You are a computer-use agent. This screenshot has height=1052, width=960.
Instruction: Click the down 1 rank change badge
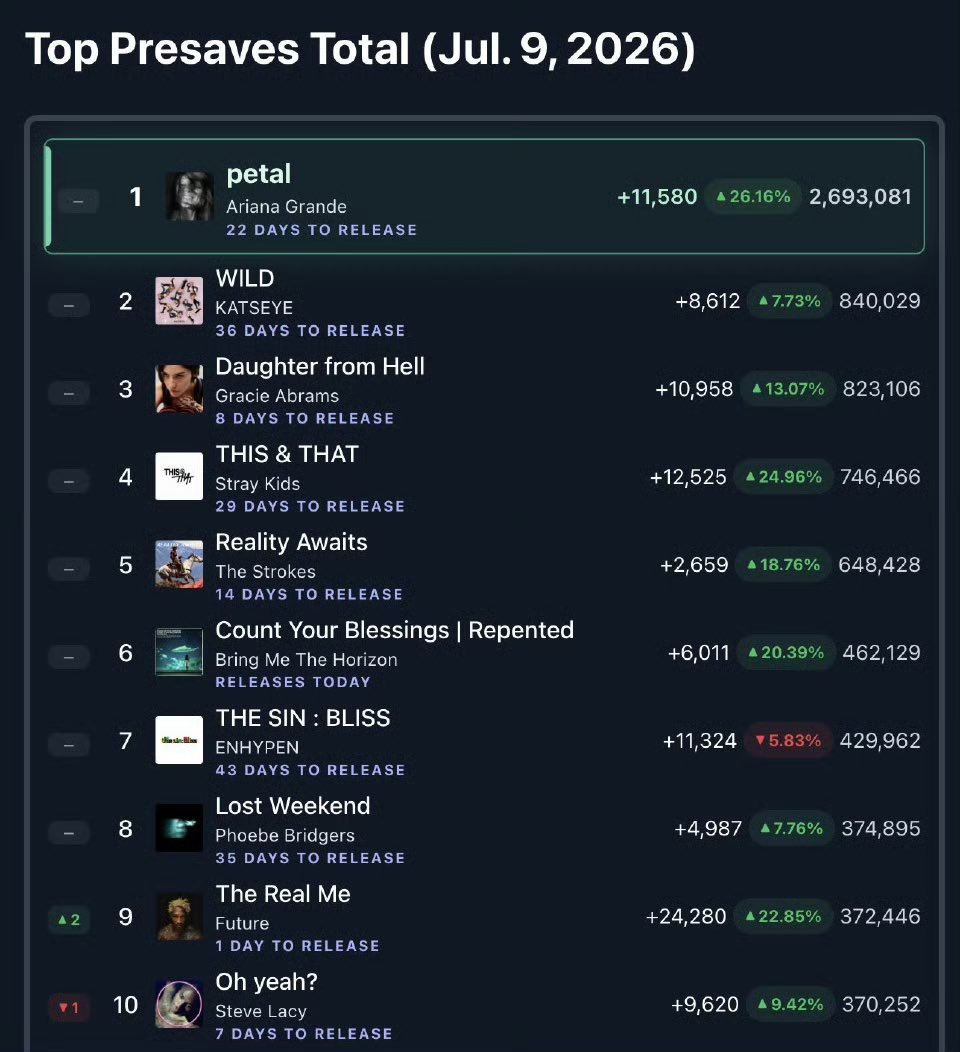click(x=69, y=1007)
